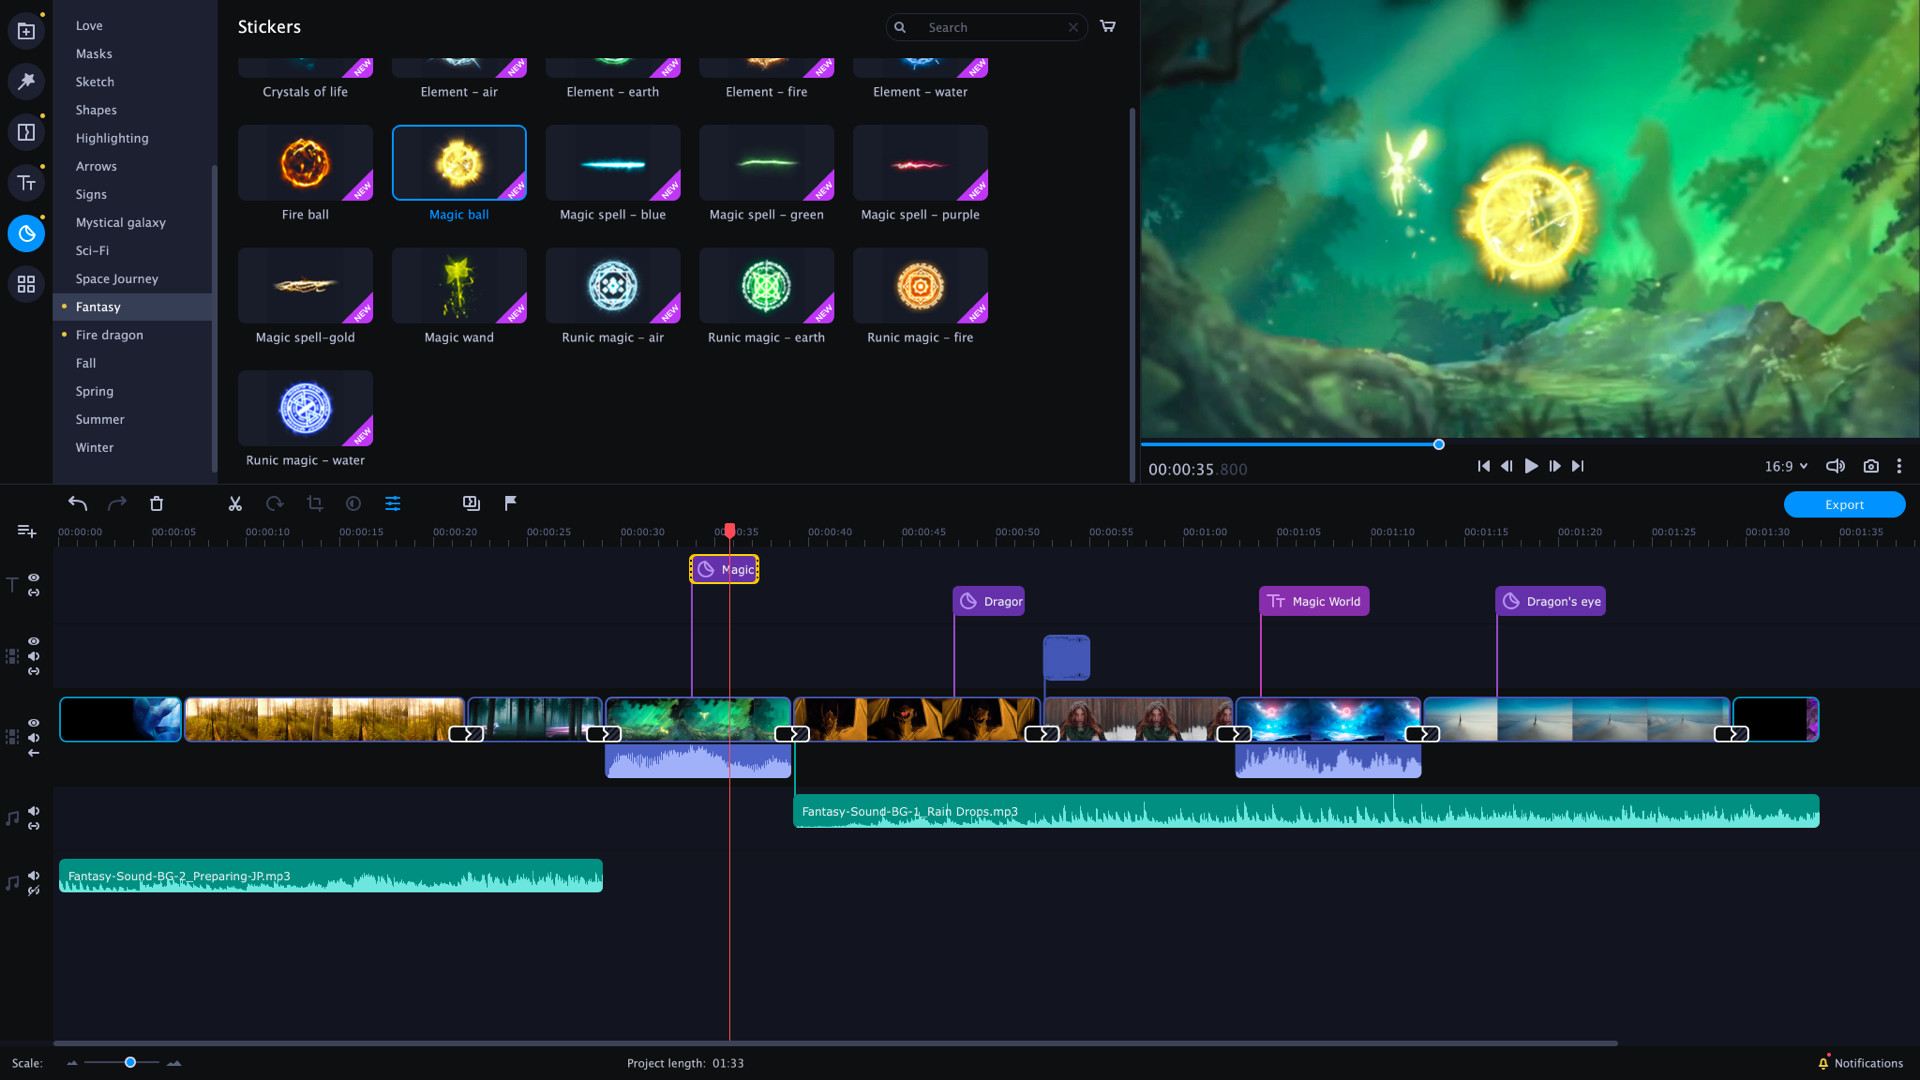Open the Effects panel with the magic wand icon
1920x1080 pixels.
[26, 82]
